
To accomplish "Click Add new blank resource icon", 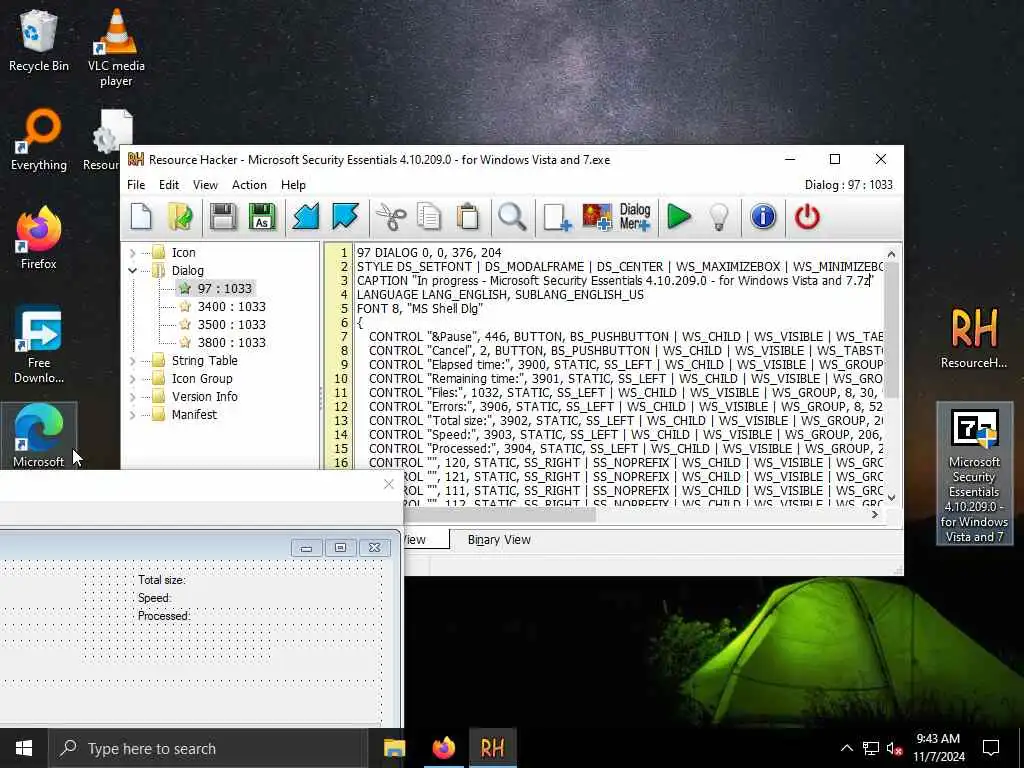I will click(557, 217).
